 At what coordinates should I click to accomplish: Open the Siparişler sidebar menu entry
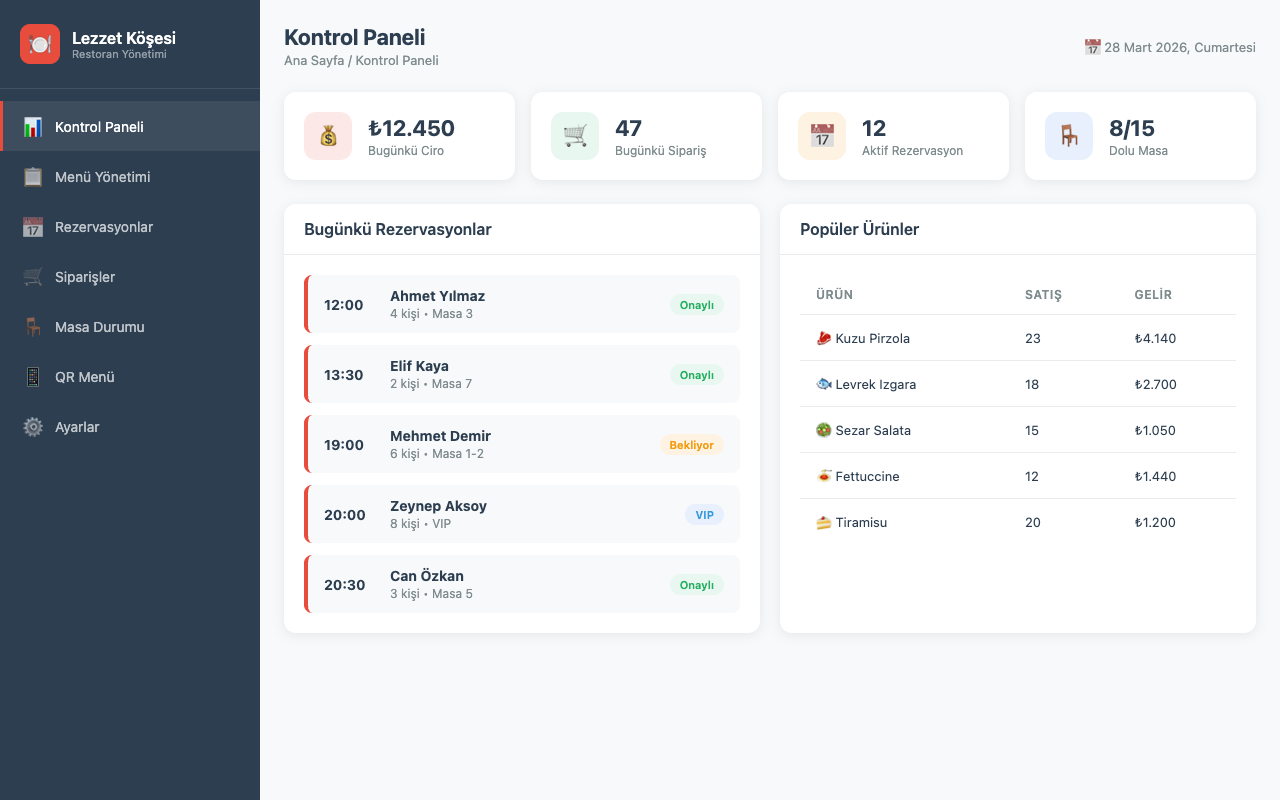point(130,277)
